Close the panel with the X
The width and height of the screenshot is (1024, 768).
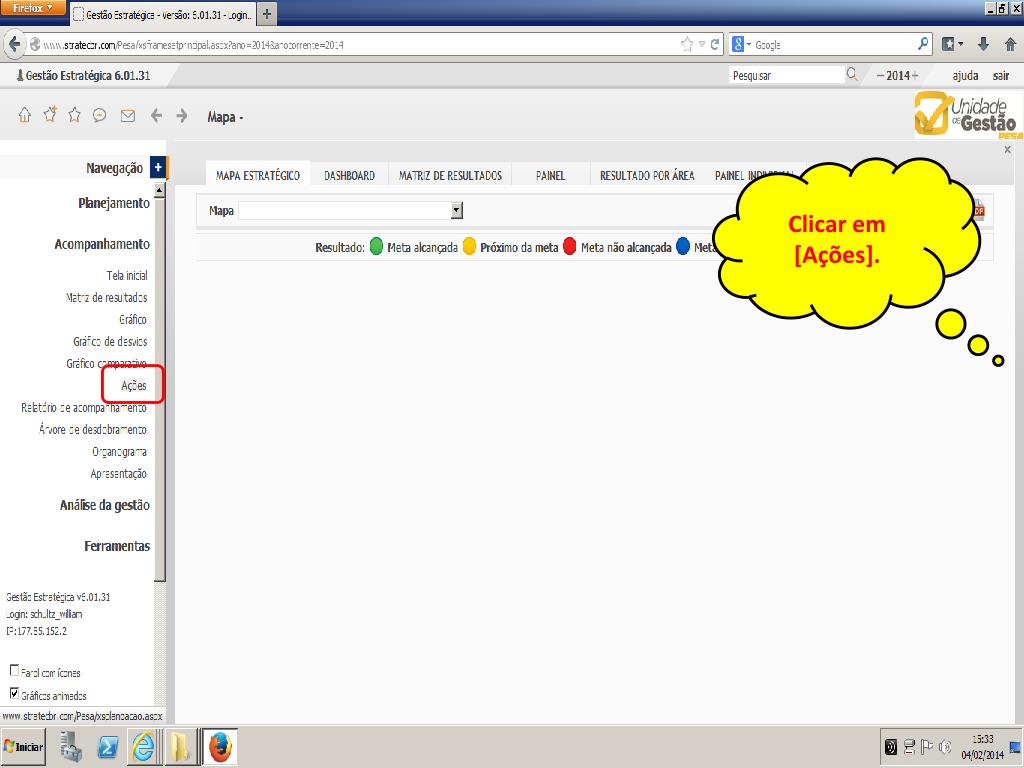coord(1007,150)
